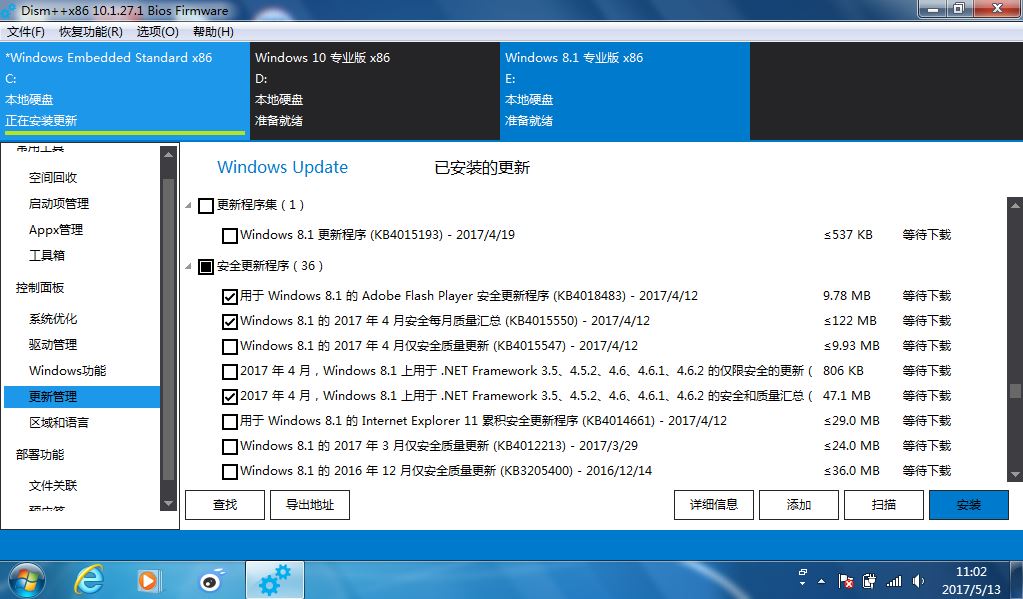Select 更新管理 in the sidebar
Image resolution: width=1023 pixels, height=599 pixels.
point(82,397)
